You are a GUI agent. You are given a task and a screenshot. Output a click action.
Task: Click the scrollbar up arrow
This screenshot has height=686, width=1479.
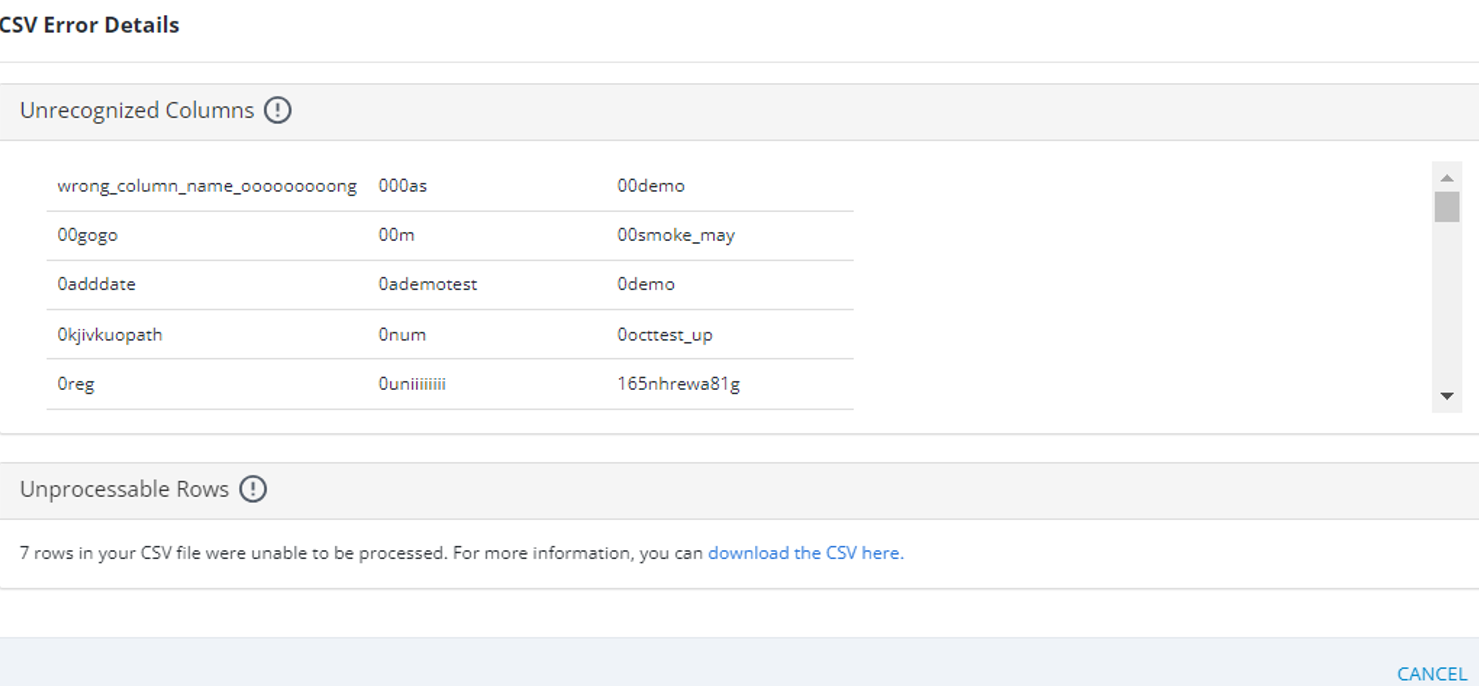[1446, 178]
